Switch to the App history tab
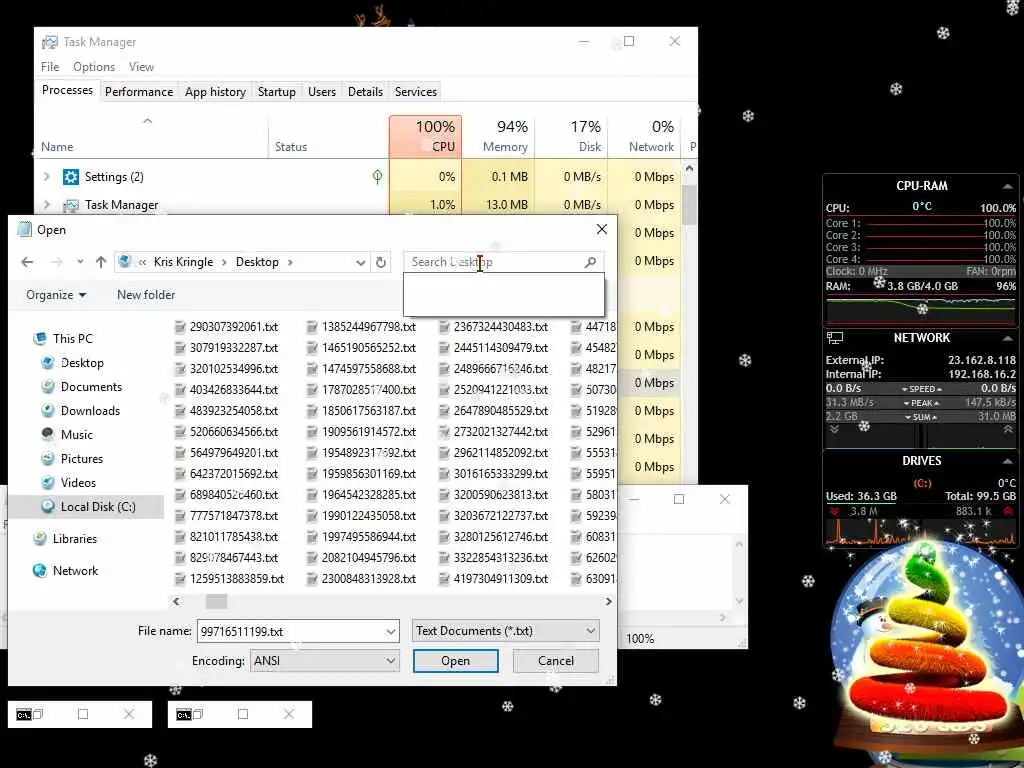 215,91
